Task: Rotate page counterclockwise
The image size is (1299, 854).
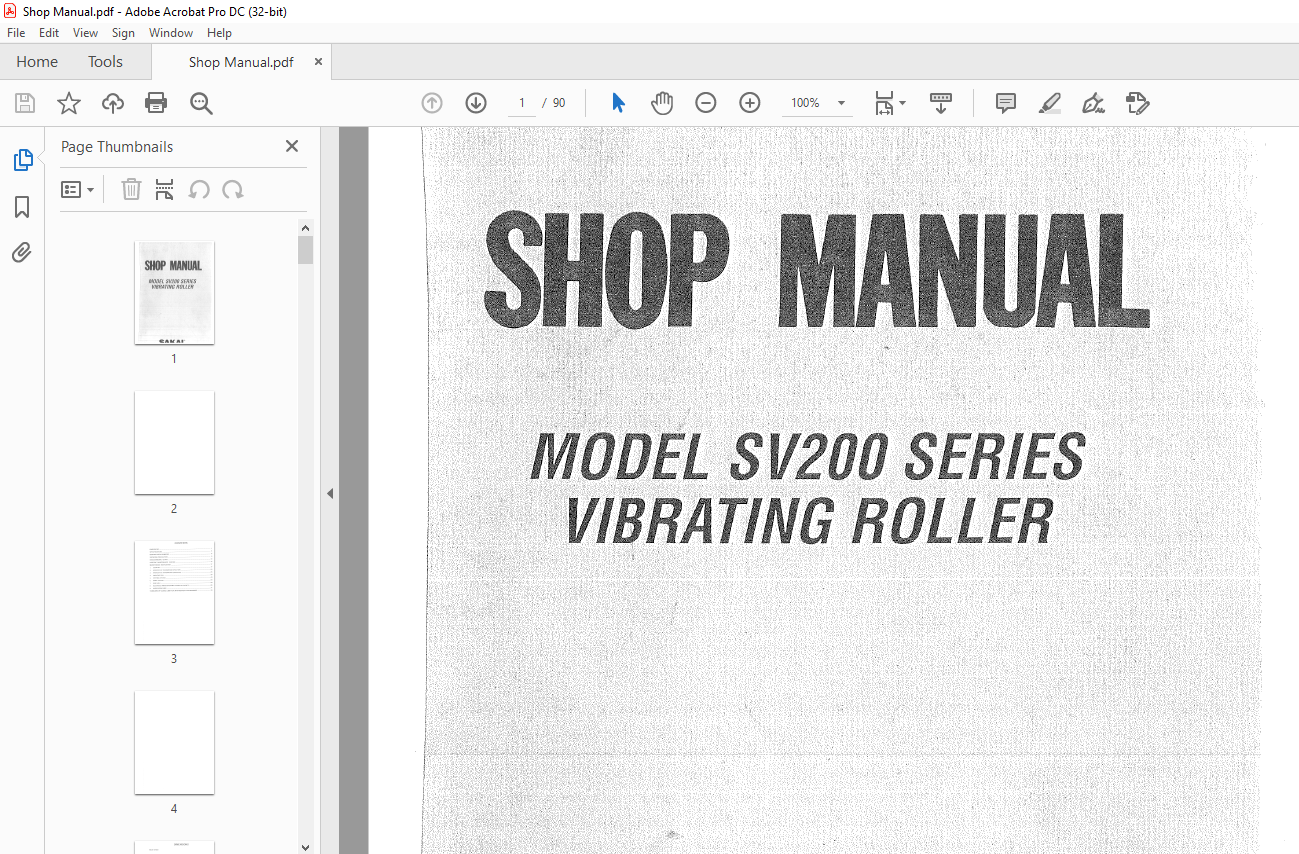Action: (x=199, y=189)
